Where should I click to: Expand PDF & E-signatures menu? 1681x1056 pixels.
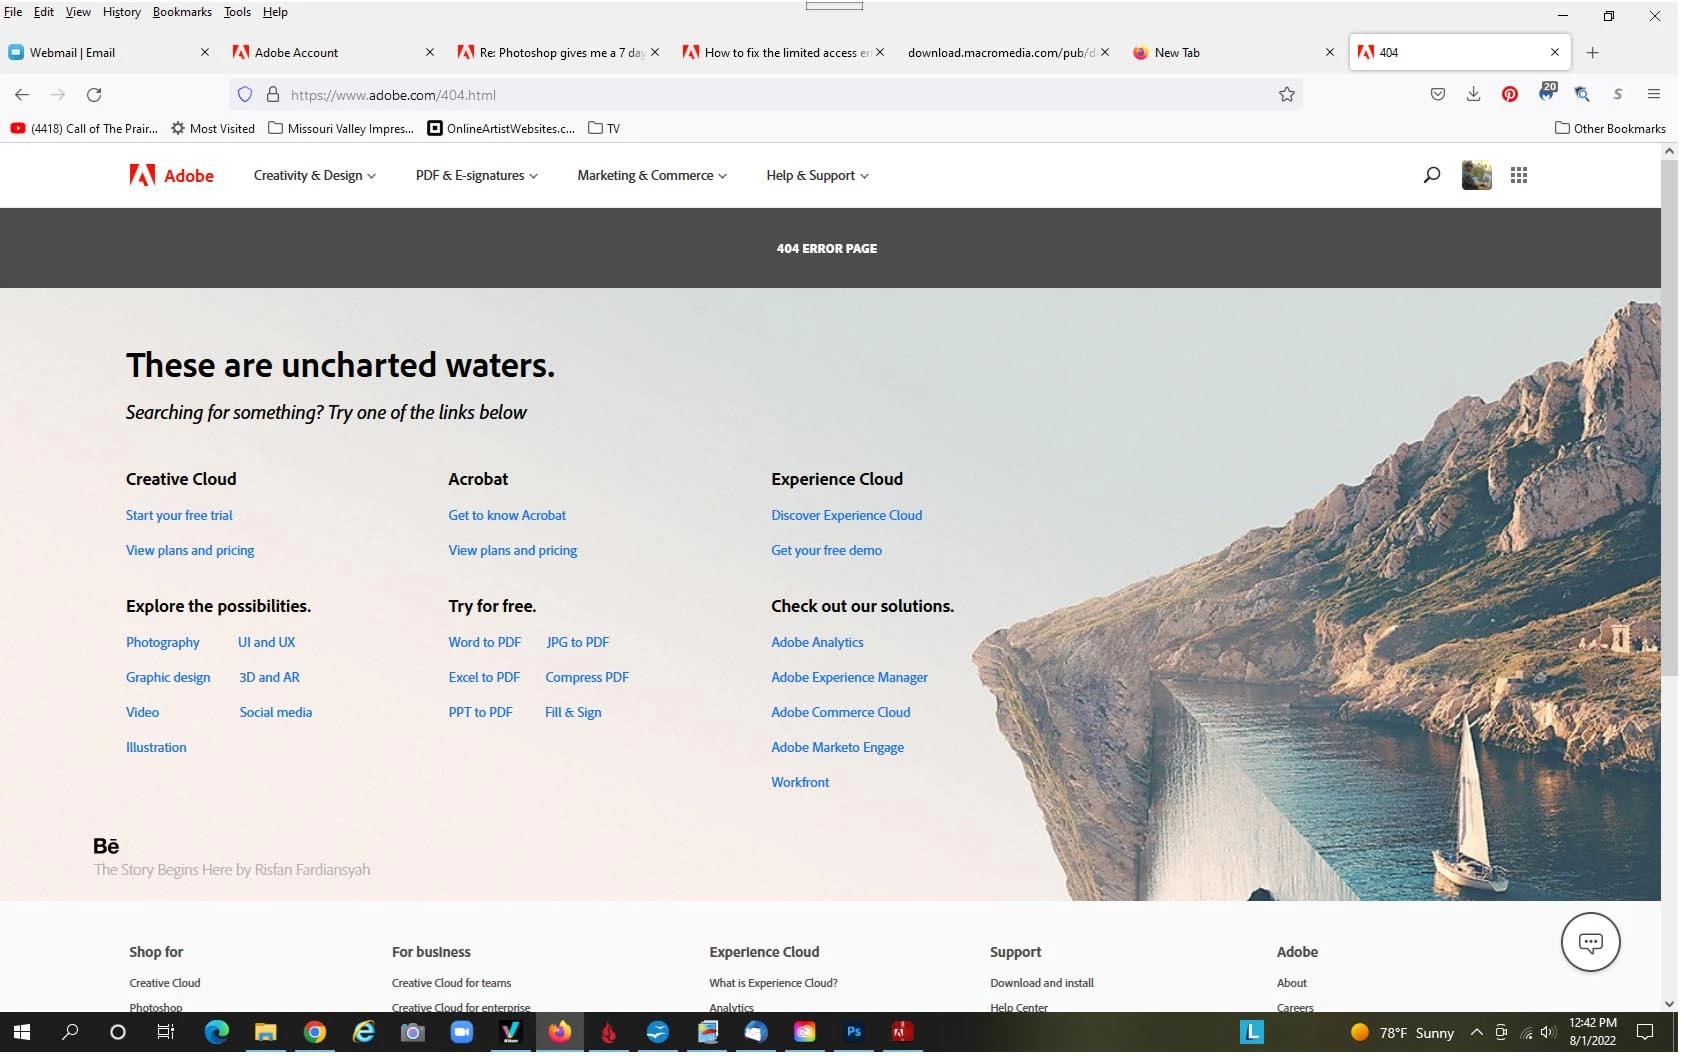click(x=477, y=176)
